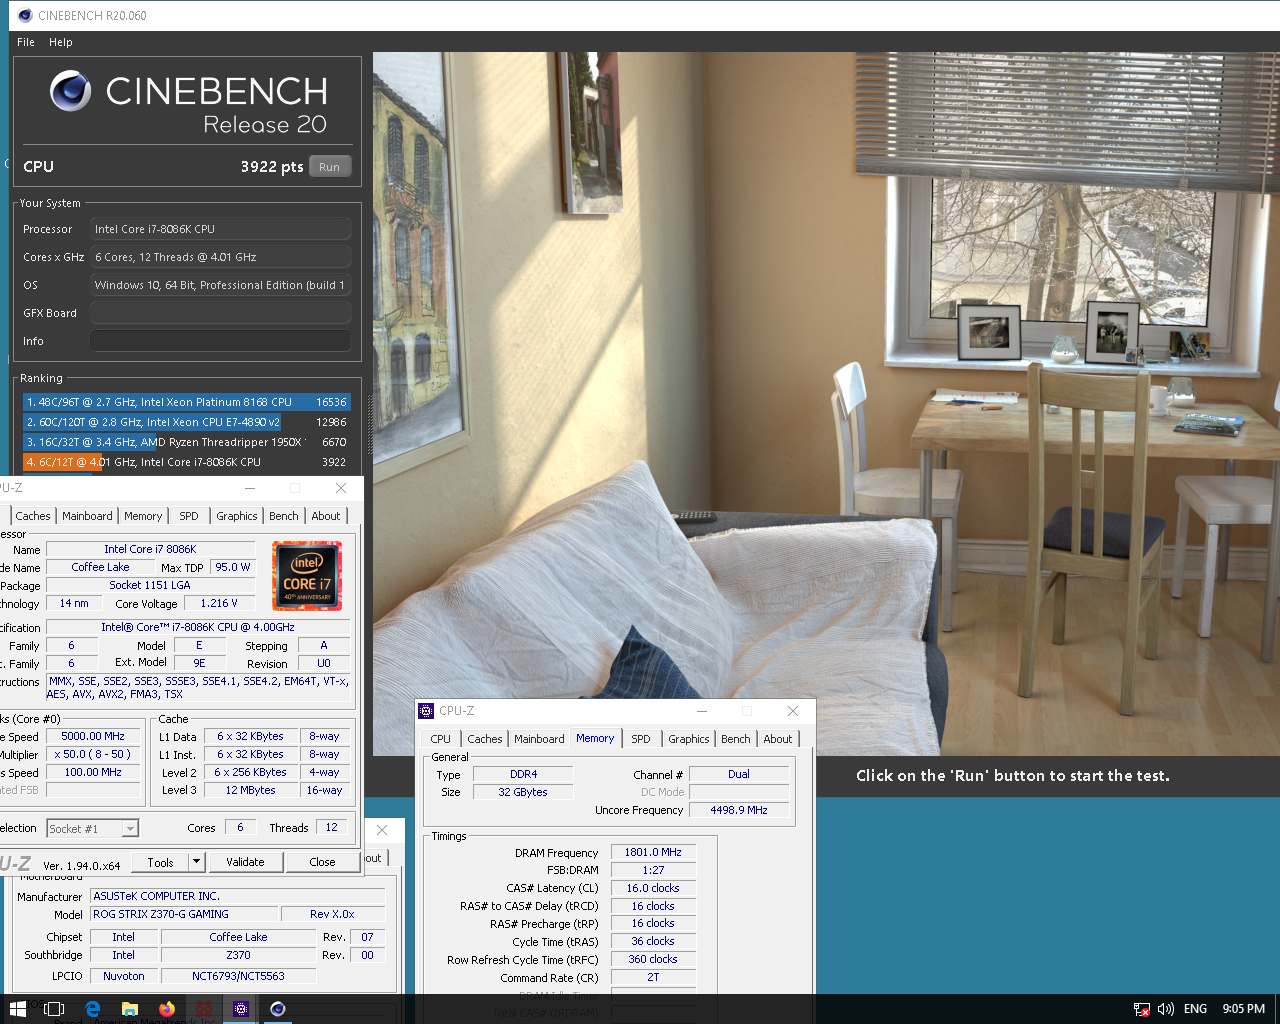Switch to SPD tab in left CPU-Z window
Image resolution: width=1280 pixels, height=1024 pixels.
click(189, 516)
